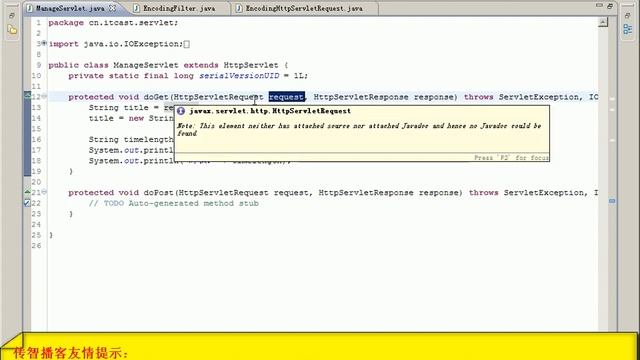Click 'Press F2 for focus' in the hover
Viewport: 640px width, 360px height.
click(x=511, y=158)
